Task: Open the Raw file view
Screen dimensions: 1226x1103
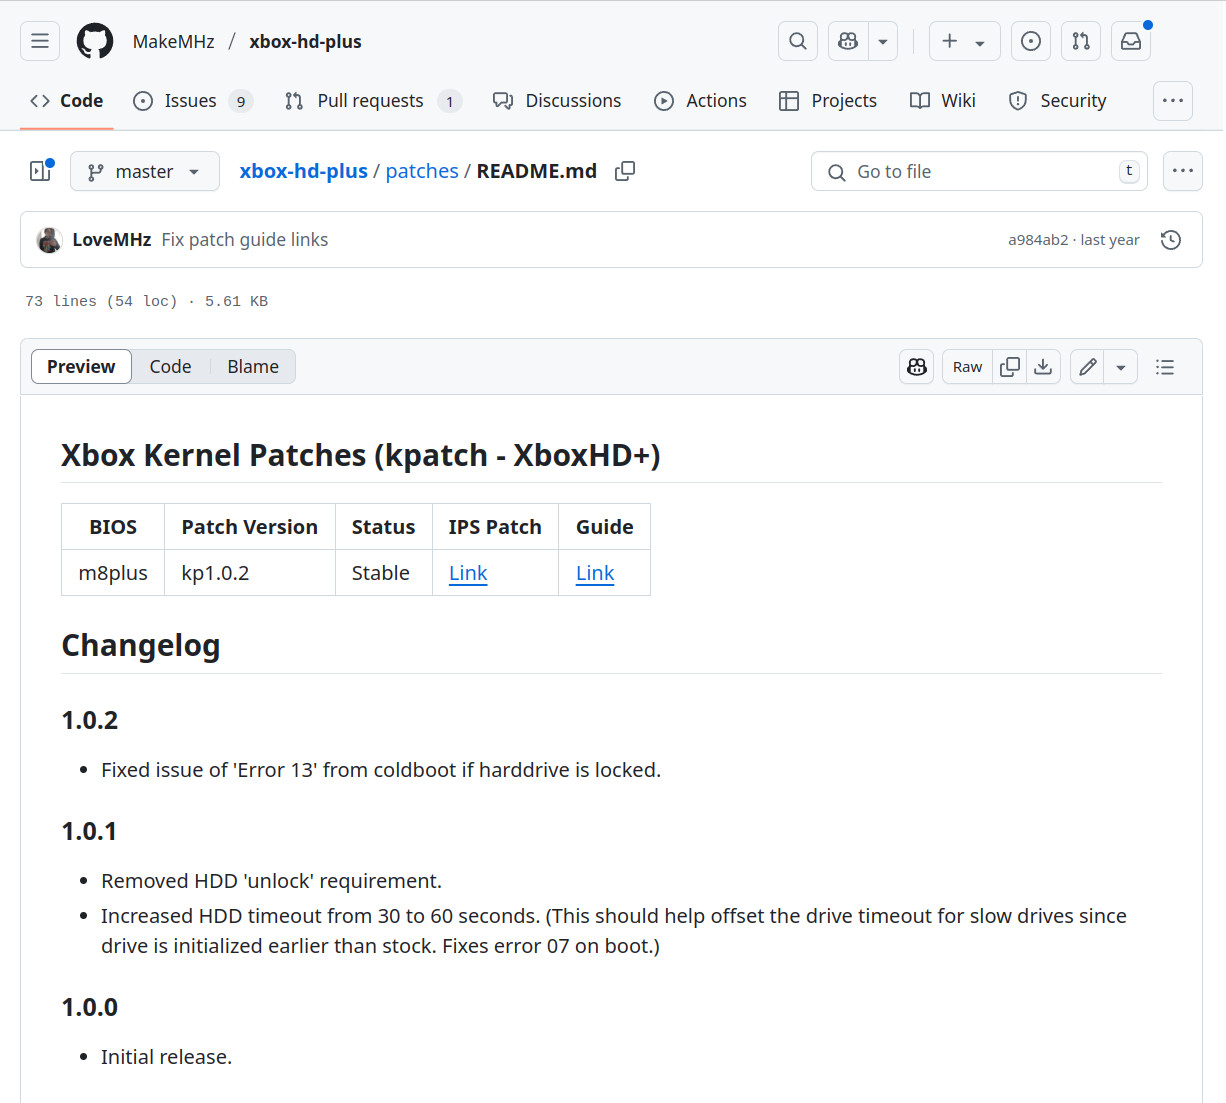Action: [967, 367]
